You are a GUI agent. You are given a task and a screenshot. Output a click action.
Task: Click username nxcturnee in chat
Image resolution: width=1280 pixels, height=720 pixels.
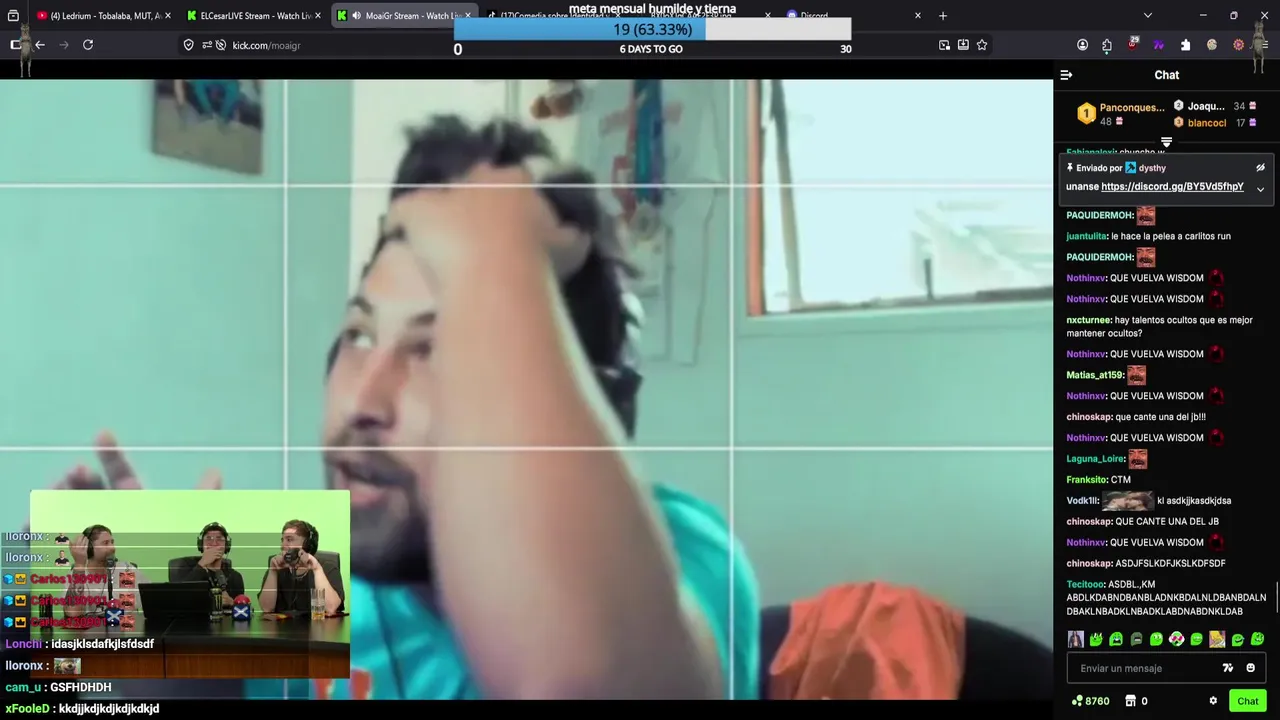click(1089, 320)
